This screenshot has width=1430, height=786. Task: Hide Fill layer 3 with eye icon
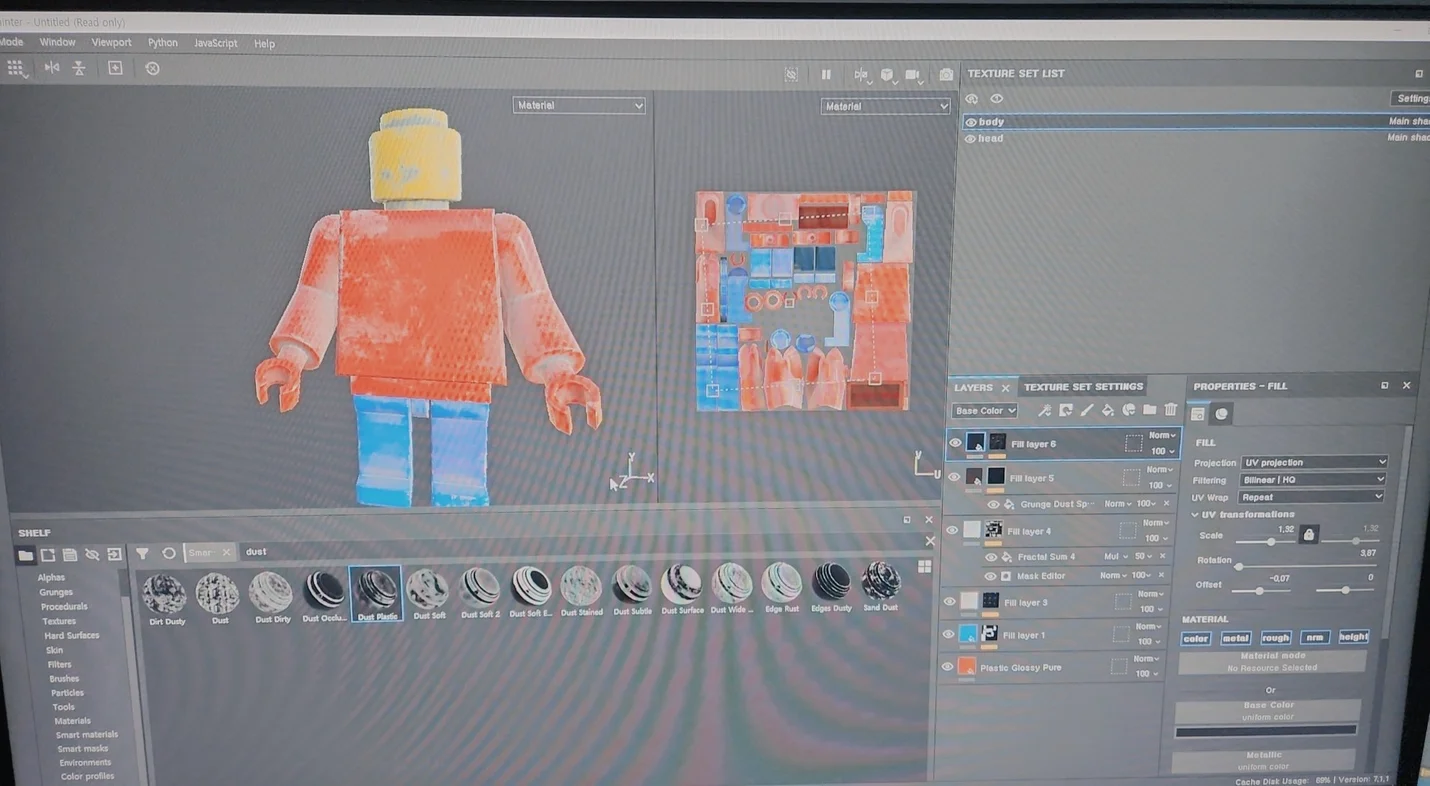(x=950, y=602)
